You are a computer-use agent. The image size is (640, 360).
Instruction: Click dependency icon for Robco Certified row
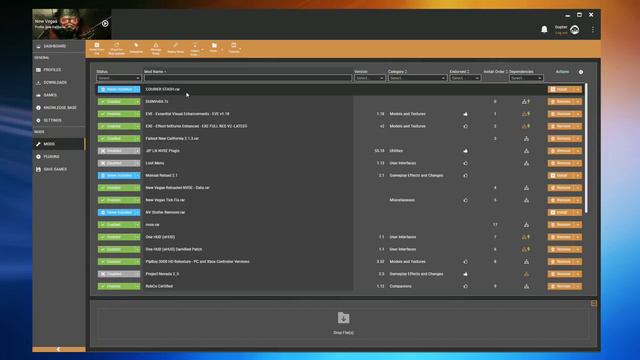[x=526, y=286]
